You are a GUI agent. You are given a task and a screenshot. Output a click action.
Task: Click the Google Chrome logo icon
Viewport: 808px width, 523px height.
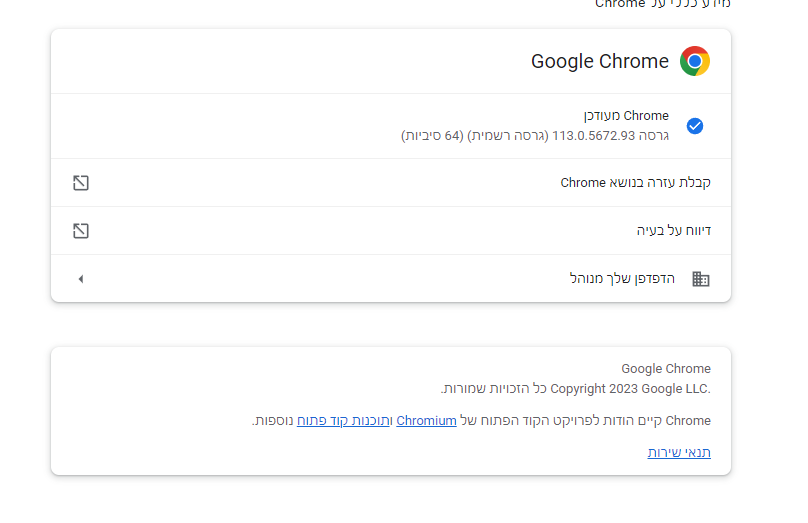(x=695, y=61)
